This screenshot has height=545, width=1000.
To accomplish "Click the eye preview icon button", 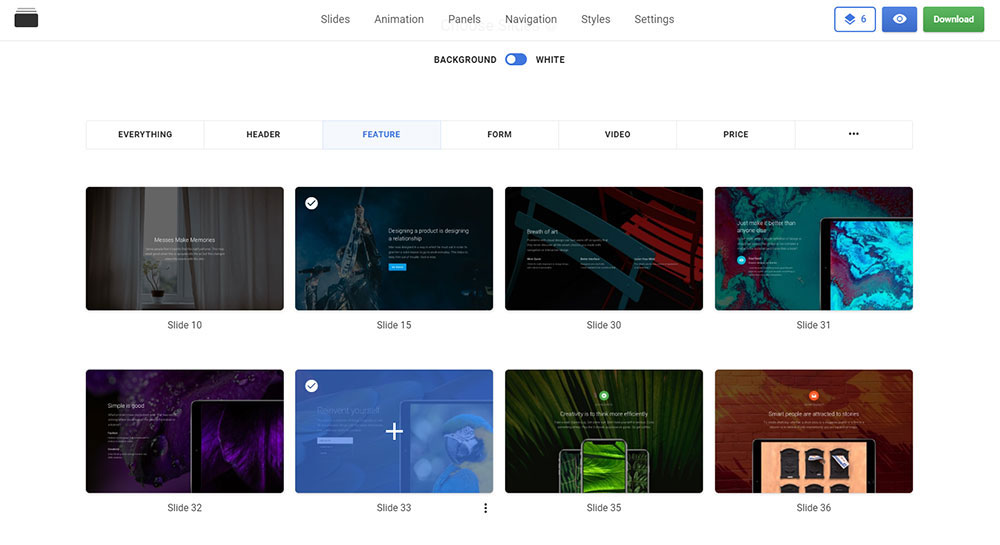I will pyautogui.click(x=899, y=19).
